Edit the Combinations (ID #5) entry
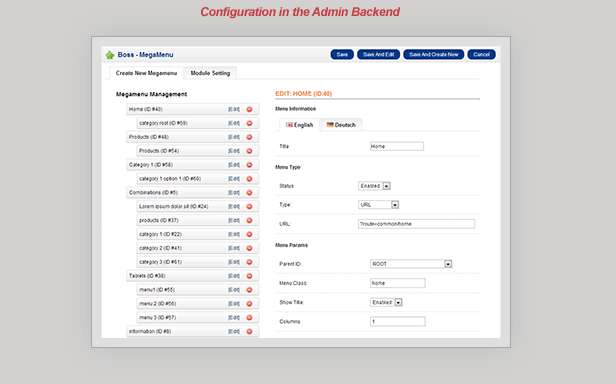Image resolution: width=616 pixels, height=384 pixels. tap(234, 193)
